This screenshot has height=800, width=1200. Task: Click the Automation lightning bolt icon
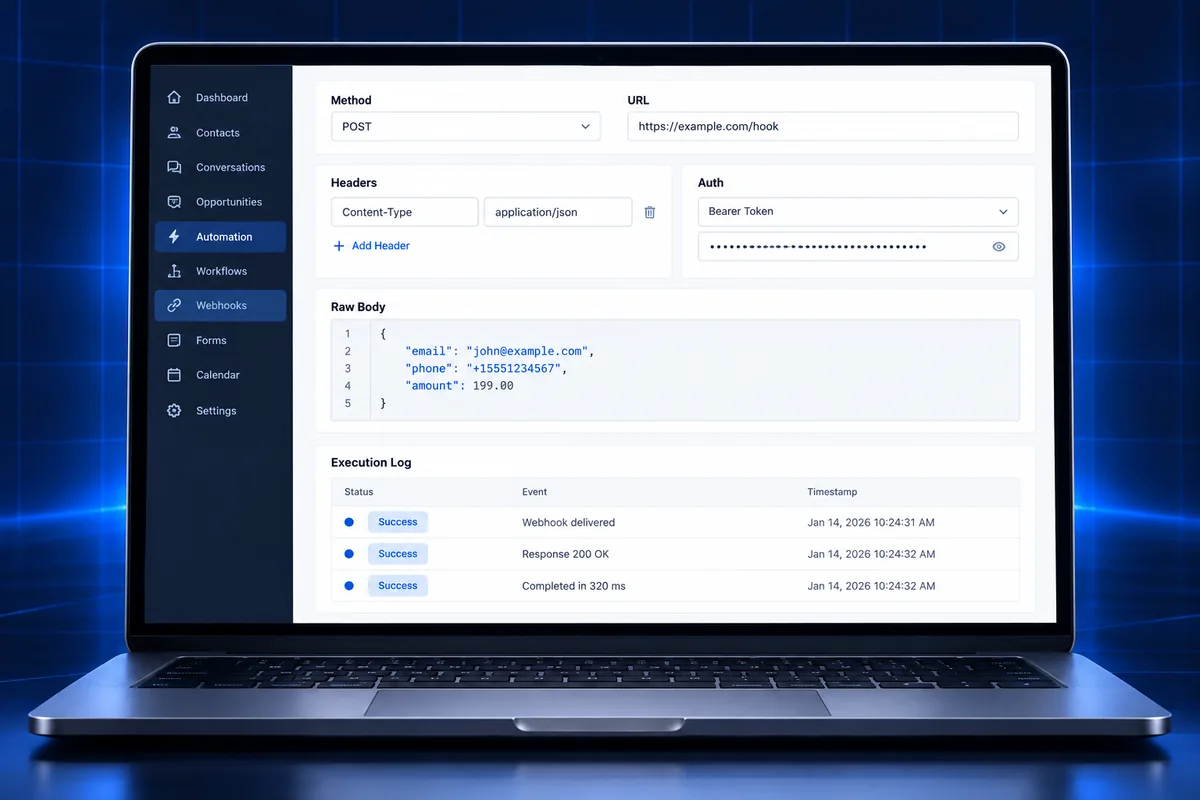click(x=174, y=237)
